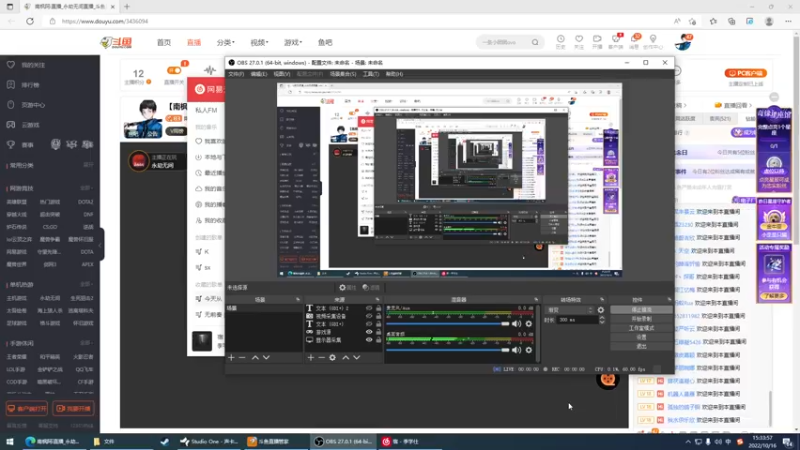Open desktop audio channel gear settings

click(x=529, y=350)
